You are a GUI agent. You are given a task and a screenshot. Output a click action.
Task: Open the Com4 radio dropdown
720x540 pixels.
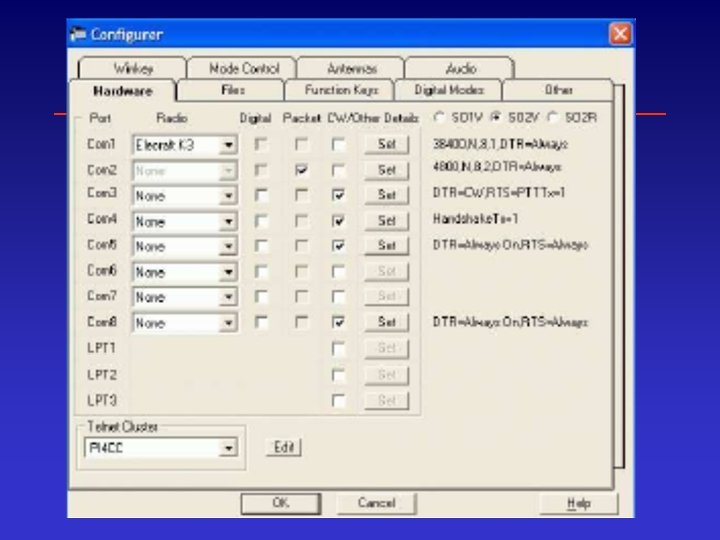click(185, 222)
